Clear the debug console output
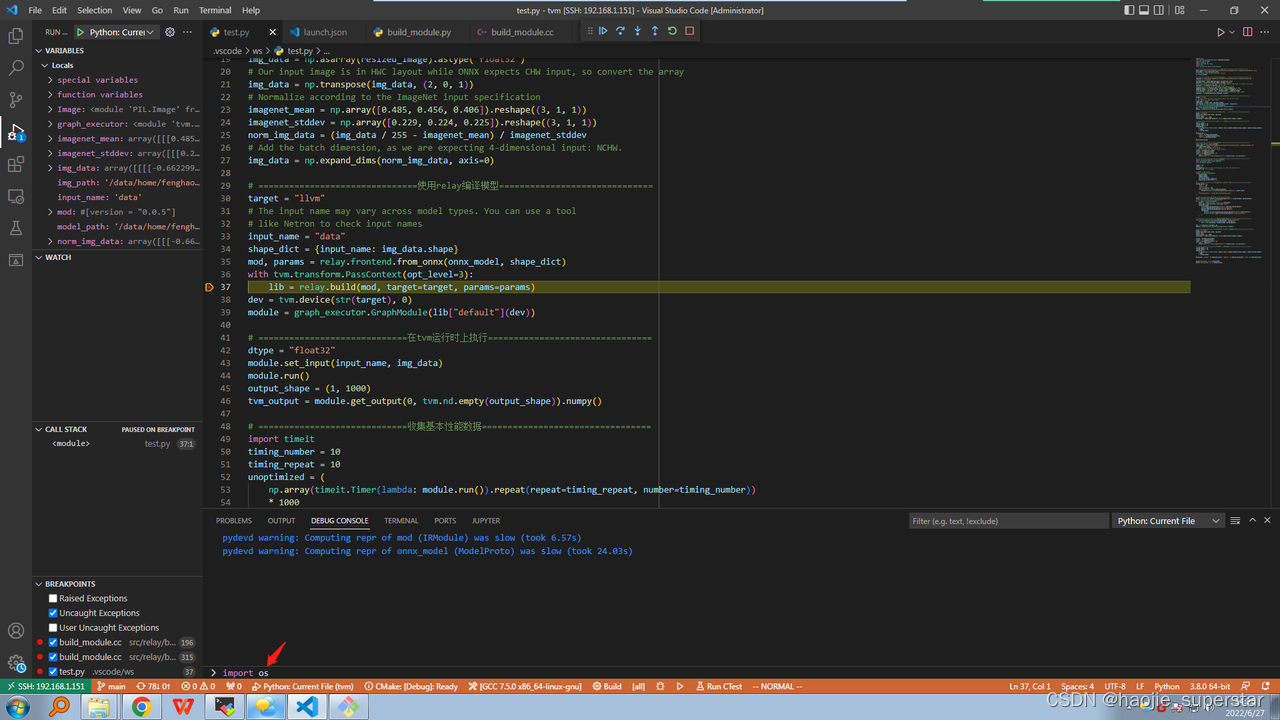Screen dimensions: 1280x720 [x=1235, y=520]
